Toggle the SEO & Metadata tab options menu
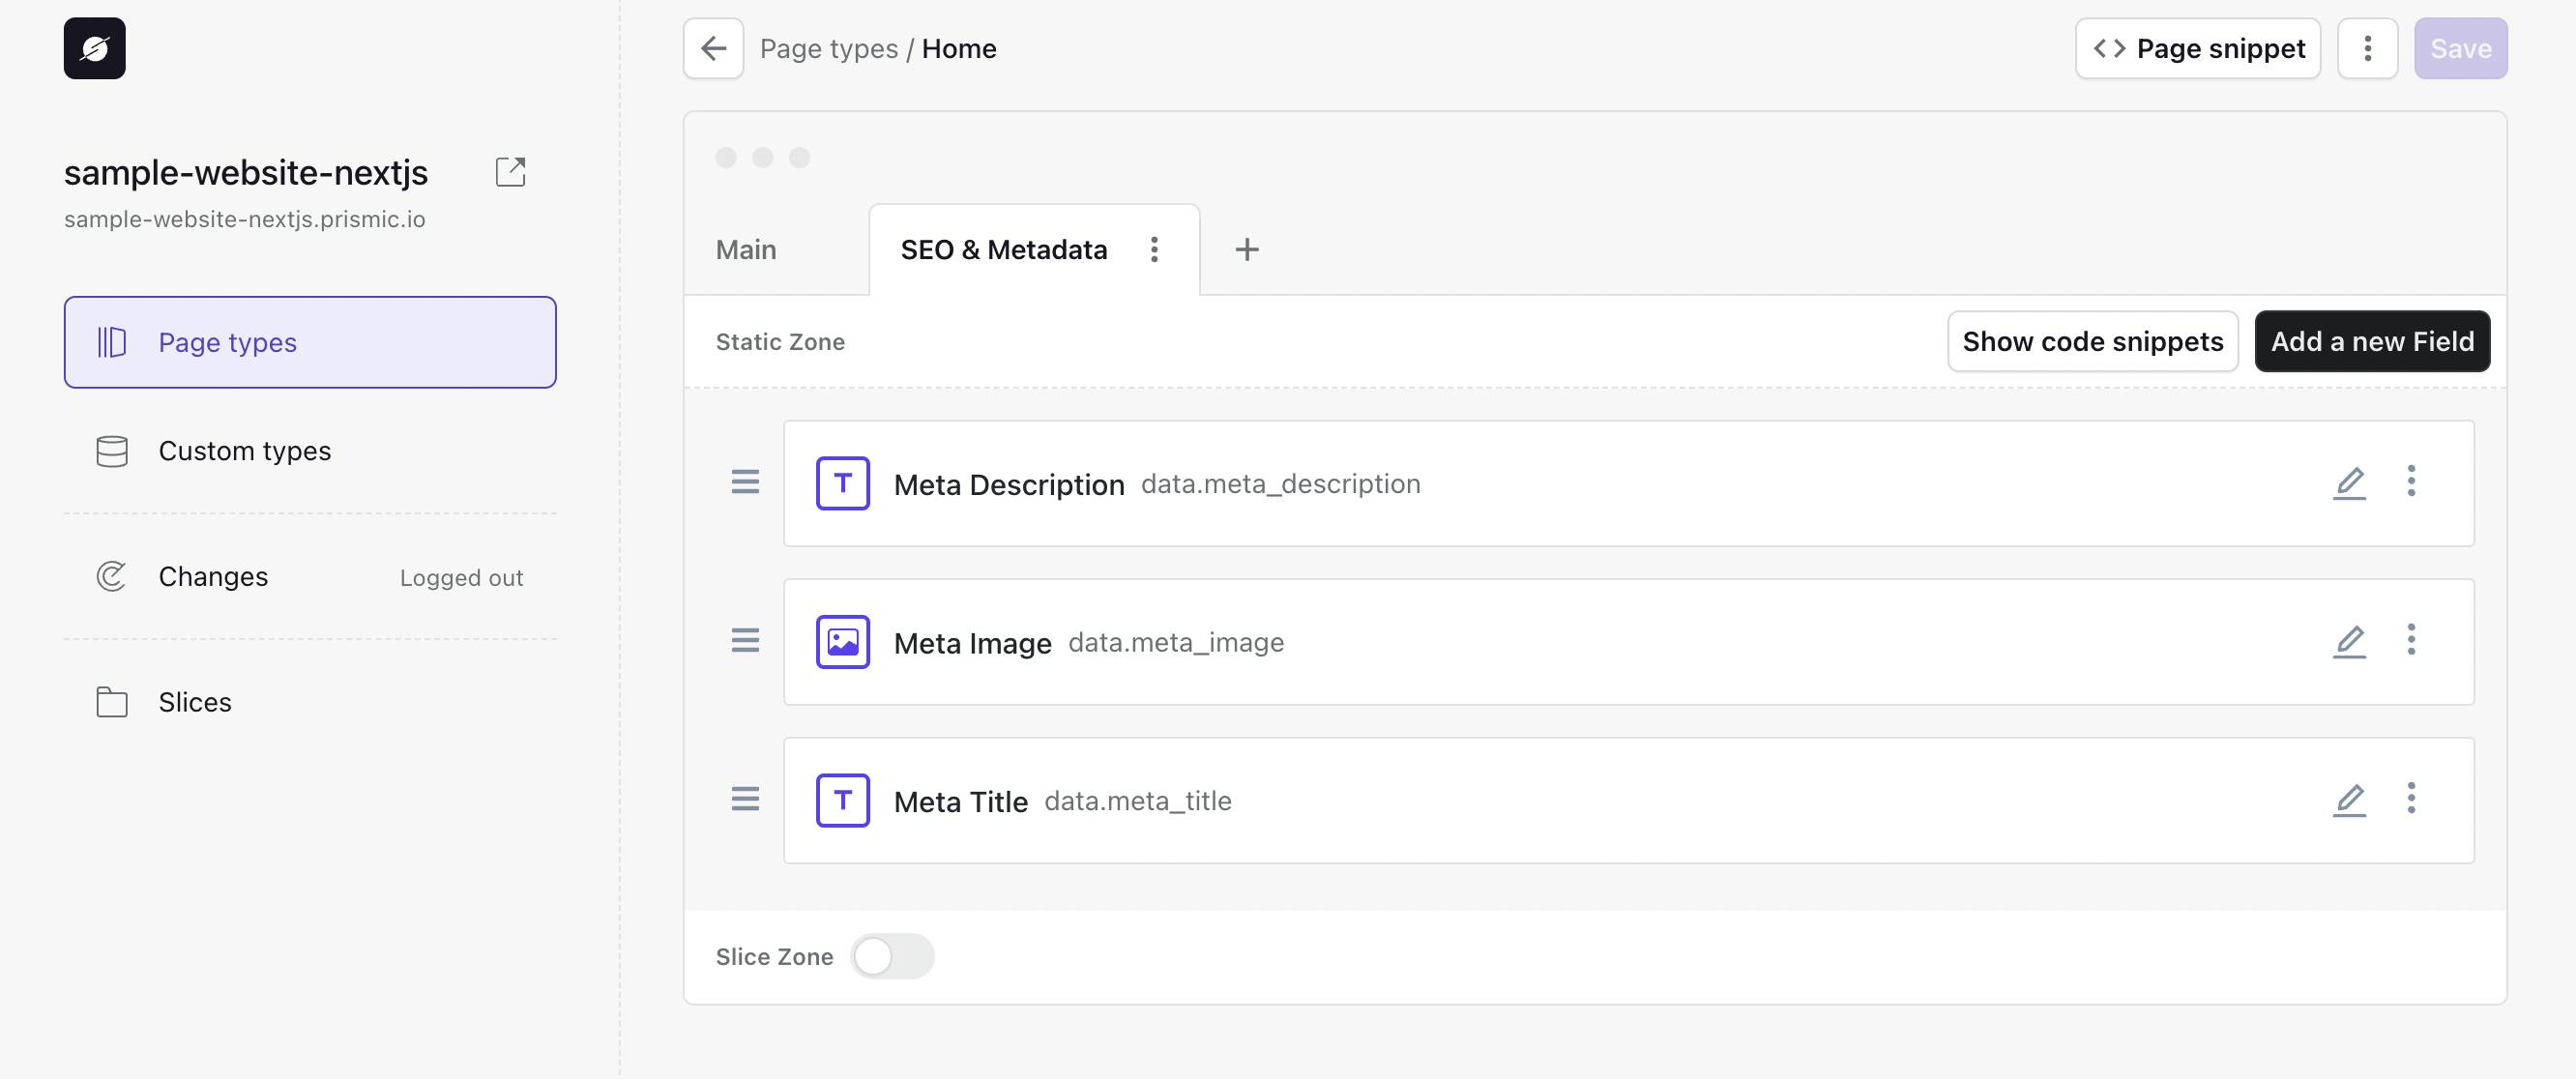 click(1154, 248)
